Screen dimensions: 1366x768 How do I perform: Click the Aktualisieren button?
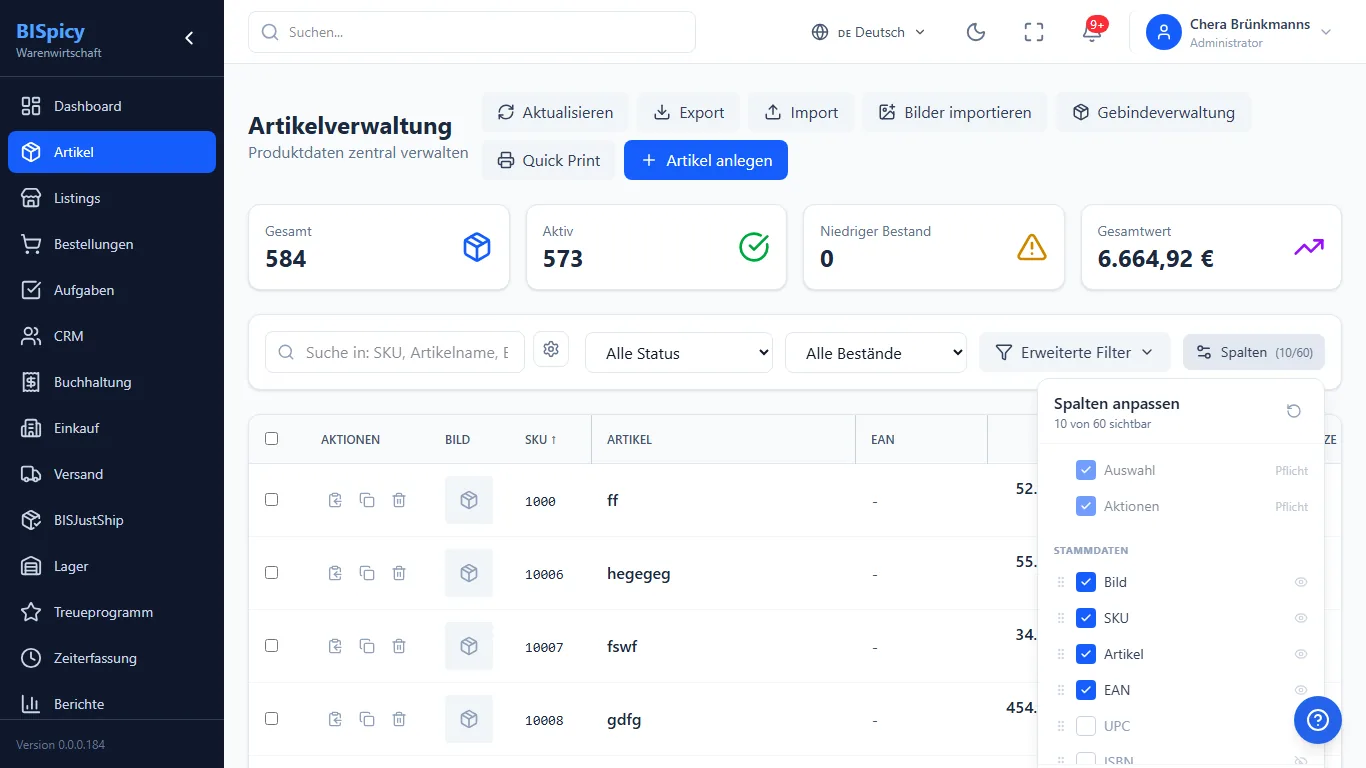(x=555, y=112)
